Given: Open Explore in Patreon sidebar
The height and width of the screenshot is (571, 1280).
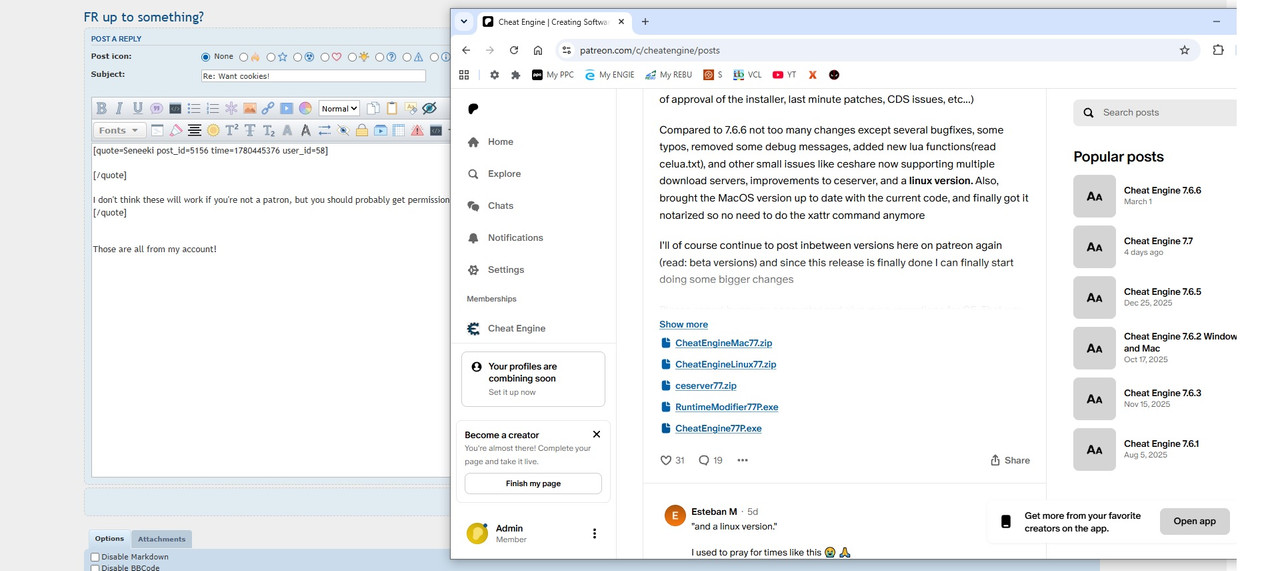Looking at the screenshot, I should (x=494, y=174).
